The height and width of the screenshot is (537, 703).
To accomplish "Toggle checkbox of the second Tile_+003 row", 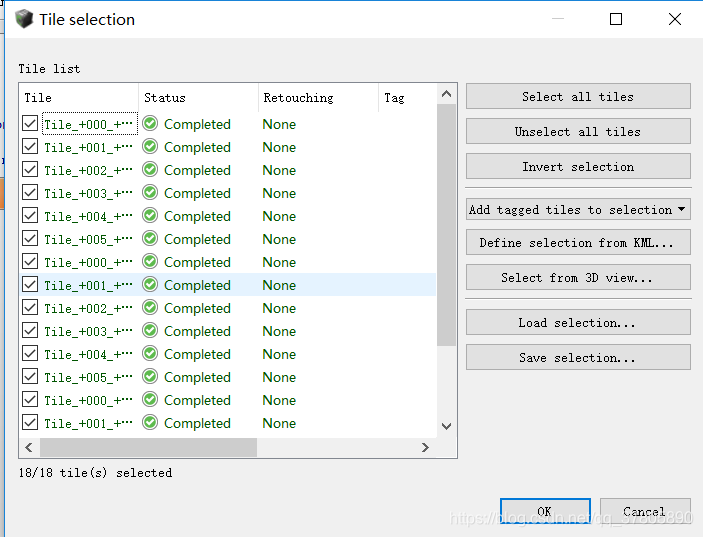I will pyautogui.click(x=30, y=330).
